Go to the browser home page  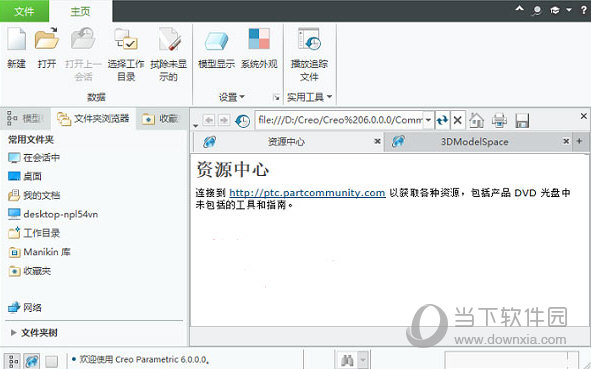pos(476,121)
